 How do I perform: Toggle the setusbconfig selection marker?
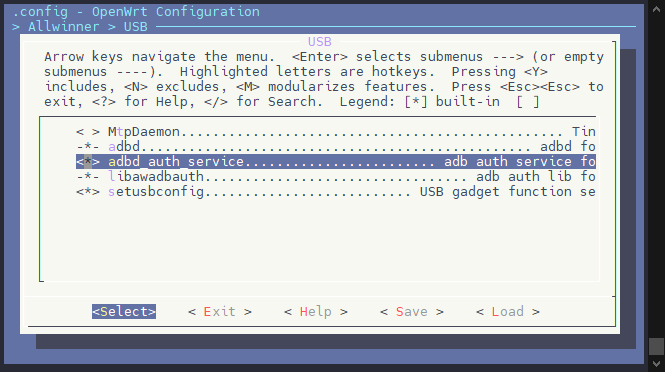[x=88, y=192]
